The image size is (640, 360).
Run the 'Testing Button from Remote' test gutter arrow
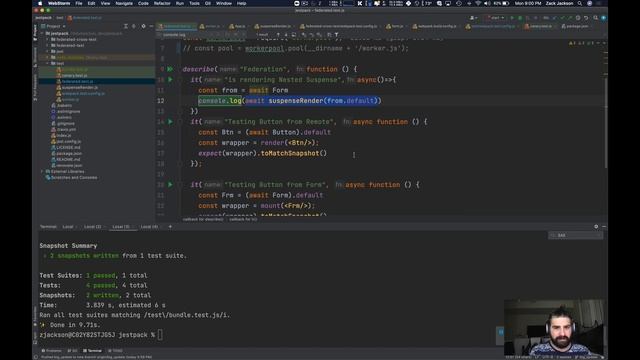click(170, 122)
